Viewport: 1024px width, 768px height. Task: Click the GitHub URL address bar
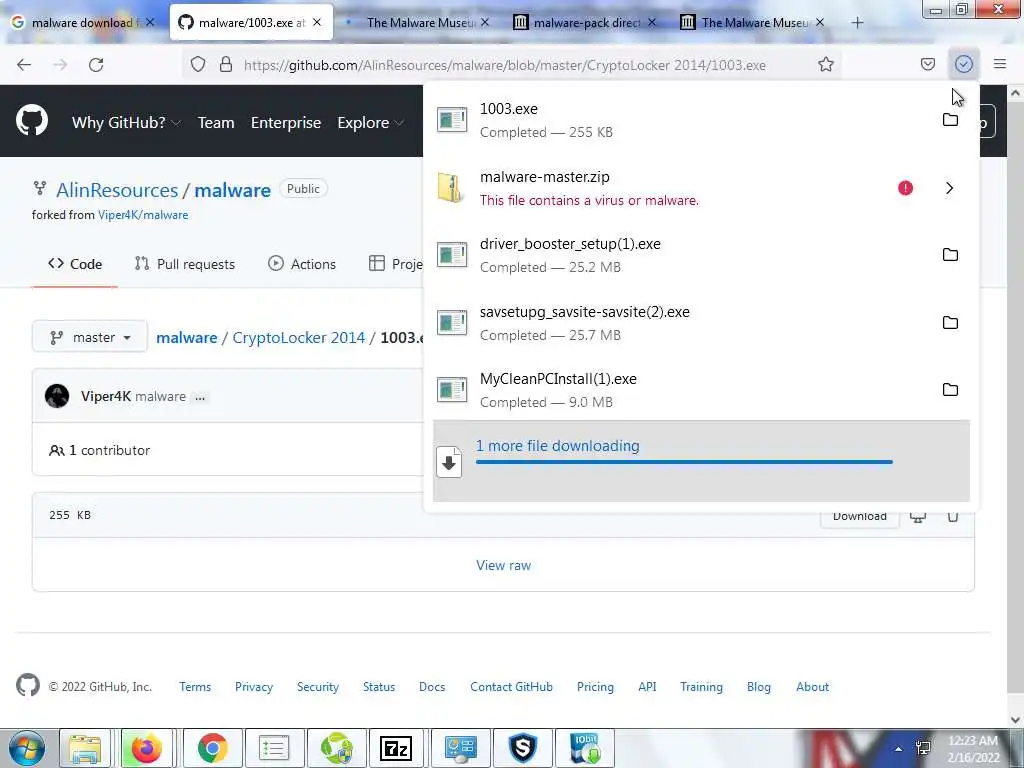click(x=504, y=65)
